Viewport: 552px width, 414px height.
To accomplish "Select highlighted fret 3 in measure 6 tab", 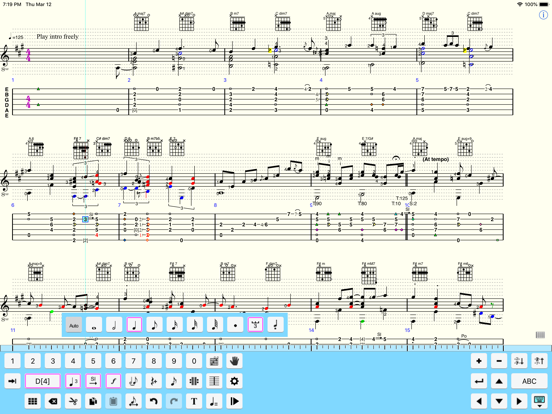I will [85, 219].
